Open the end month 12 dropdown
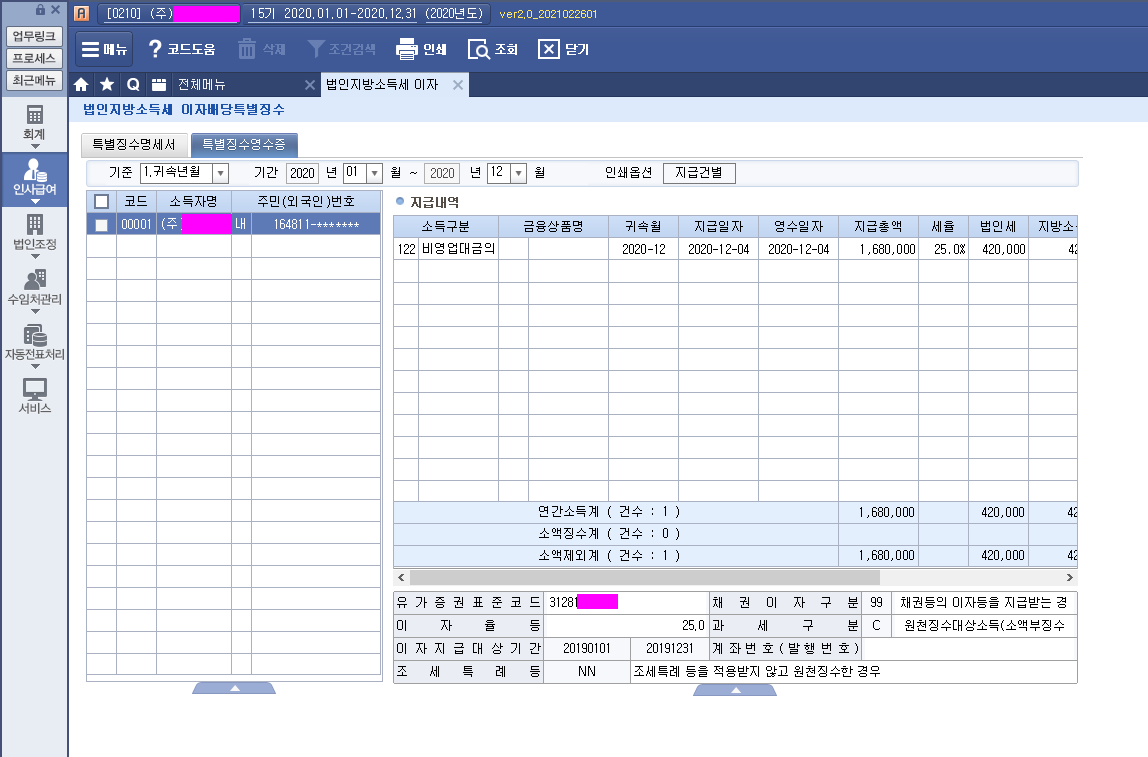The width and height of the screenshot is (1148, 757). pos(518,173)
